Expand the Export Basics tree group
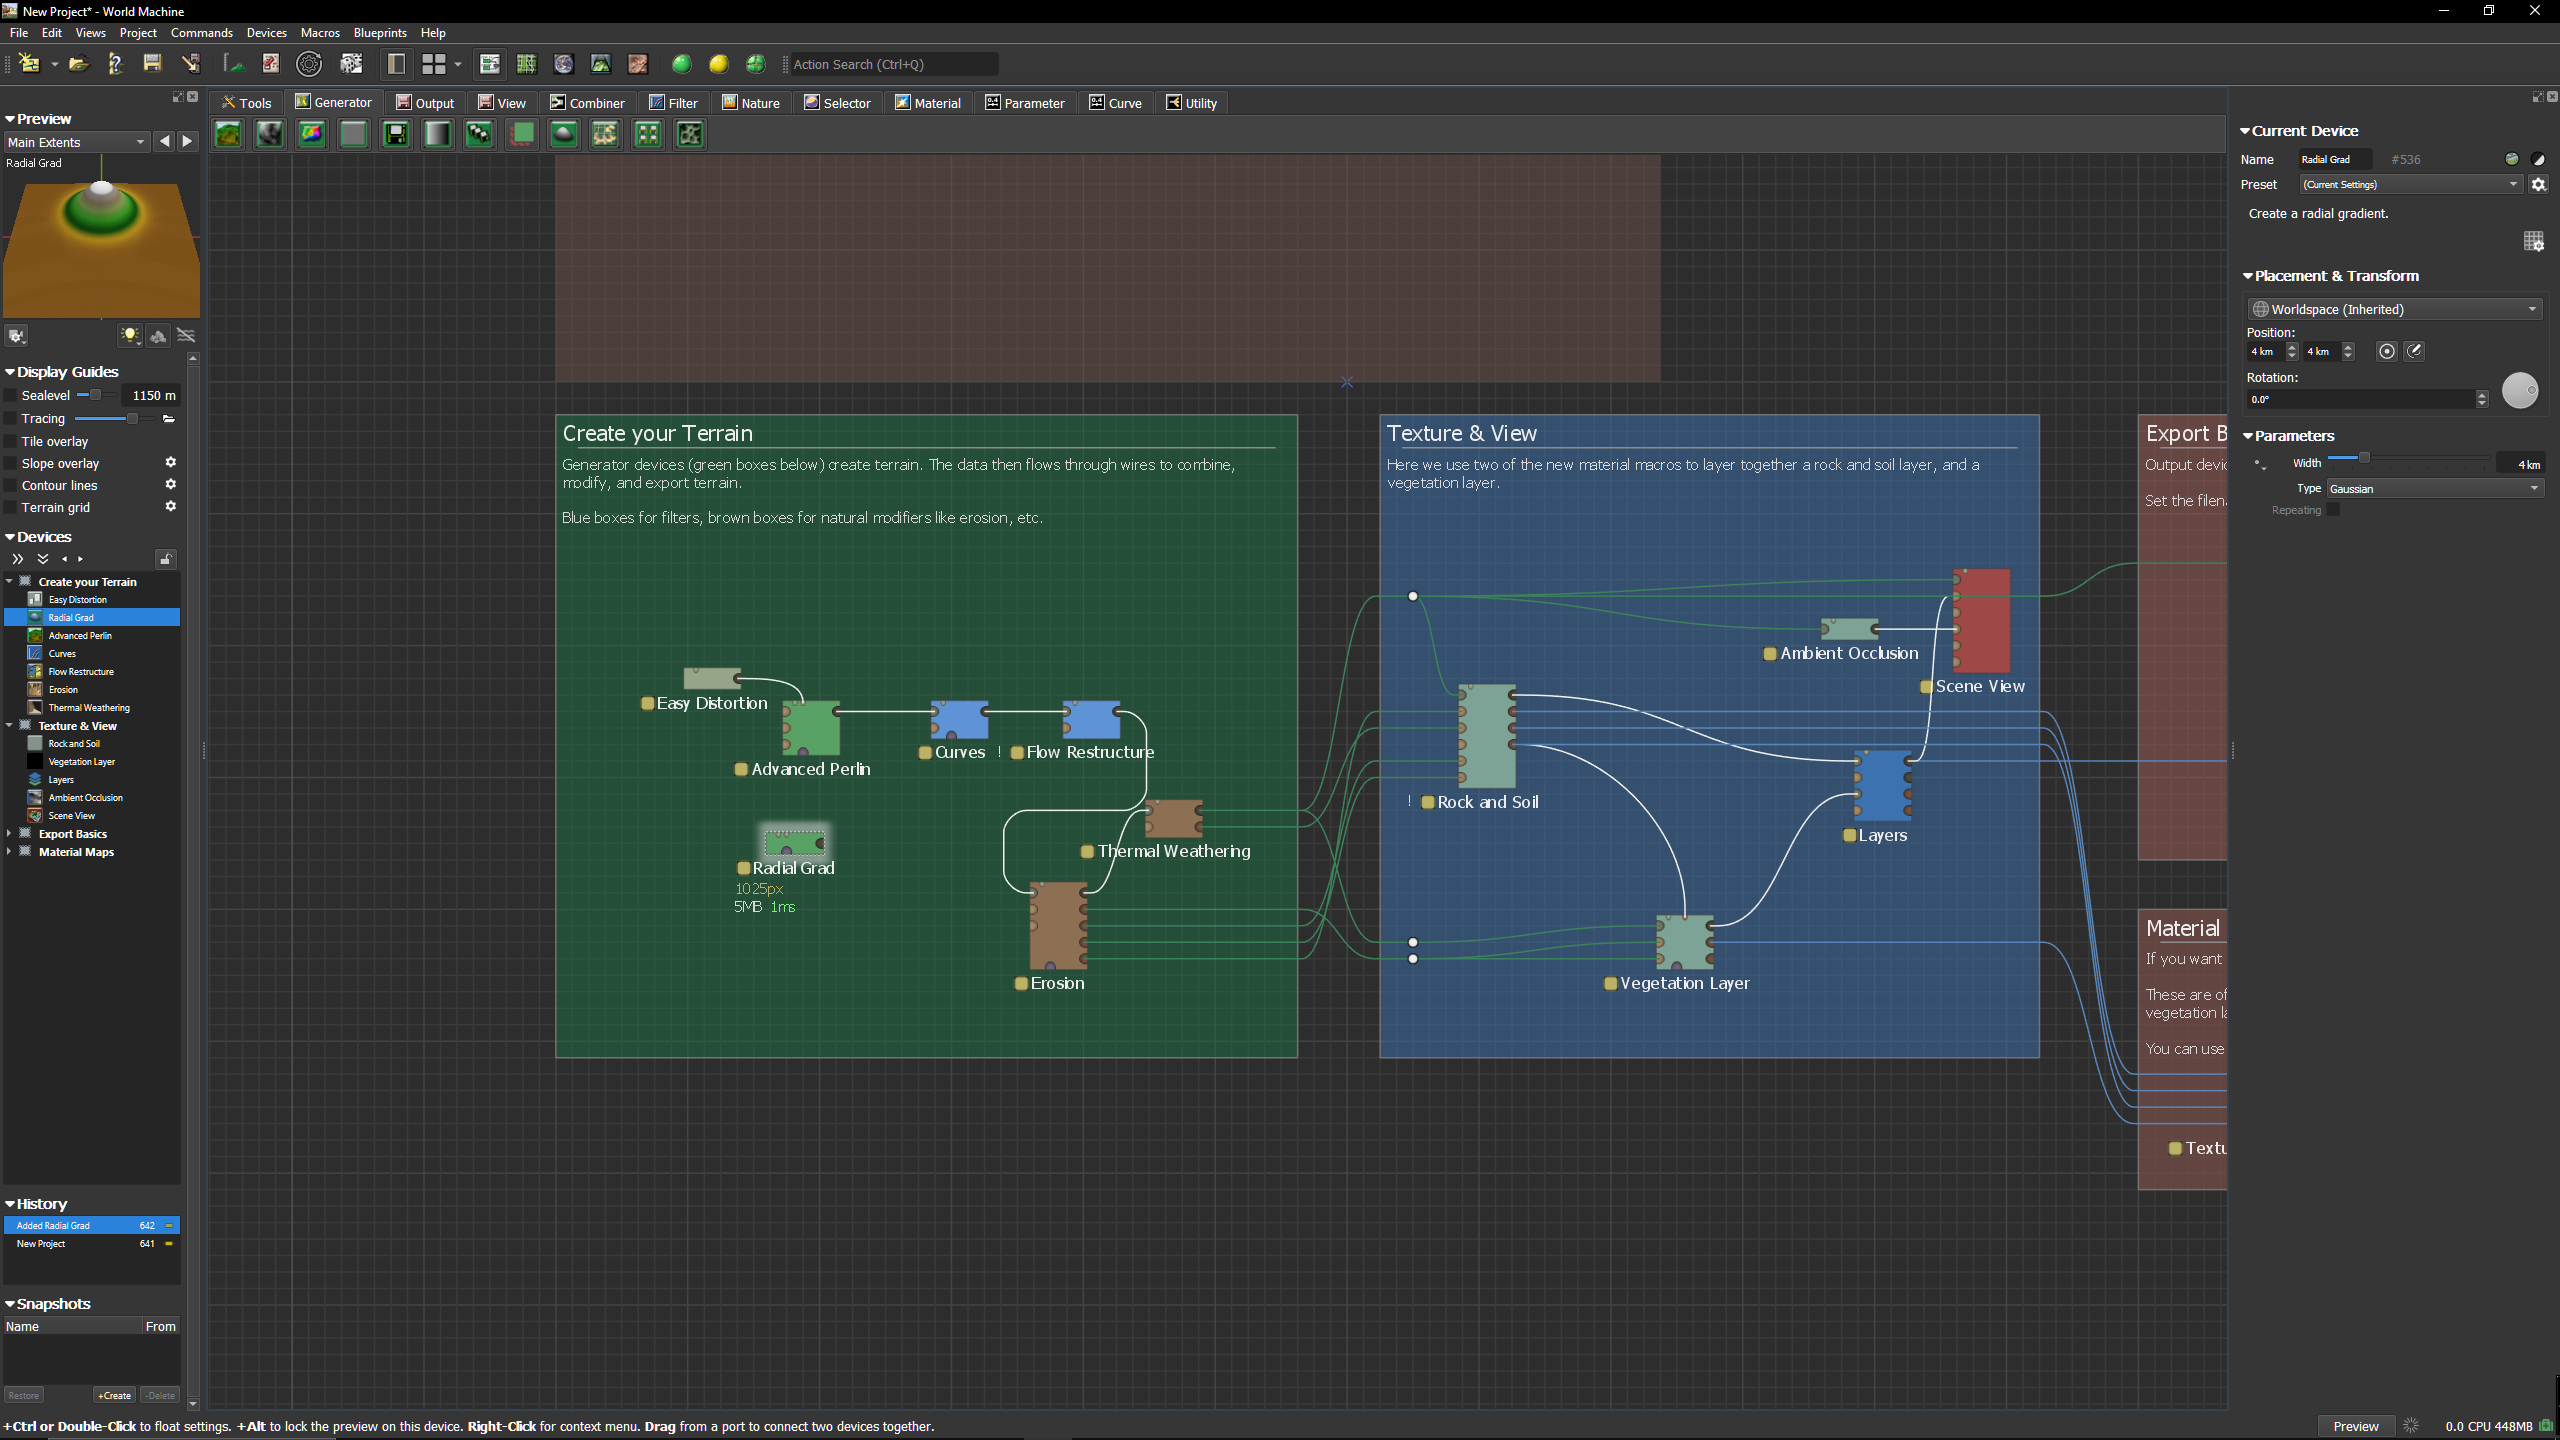 (x=10, y=833)
